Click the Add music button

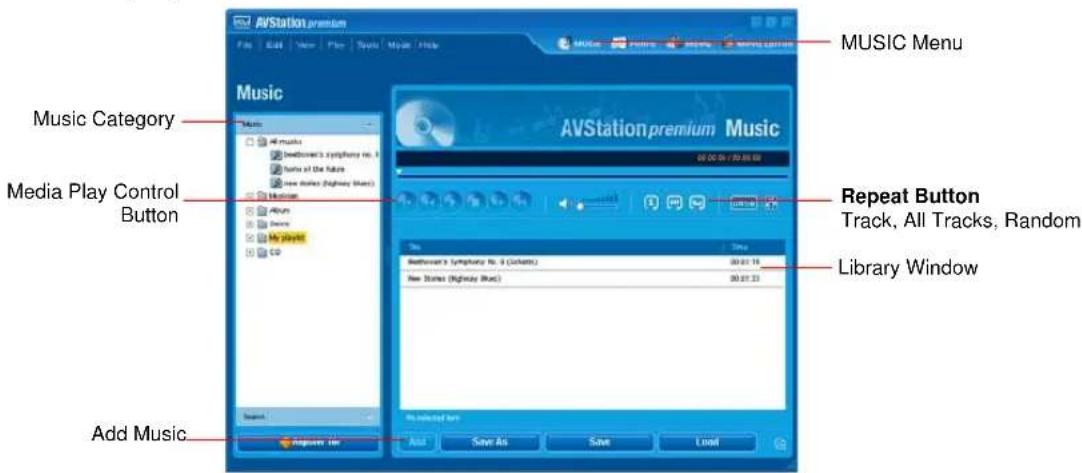417,442
